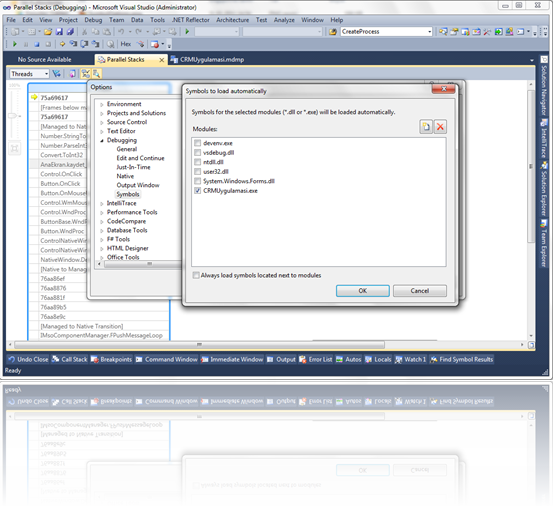Uncheck CRMUygulamasi.exe module checkbox
Image resolution: width=553 pixels, height=506 pixels.
pyautogui.click(x=198, y=190)
